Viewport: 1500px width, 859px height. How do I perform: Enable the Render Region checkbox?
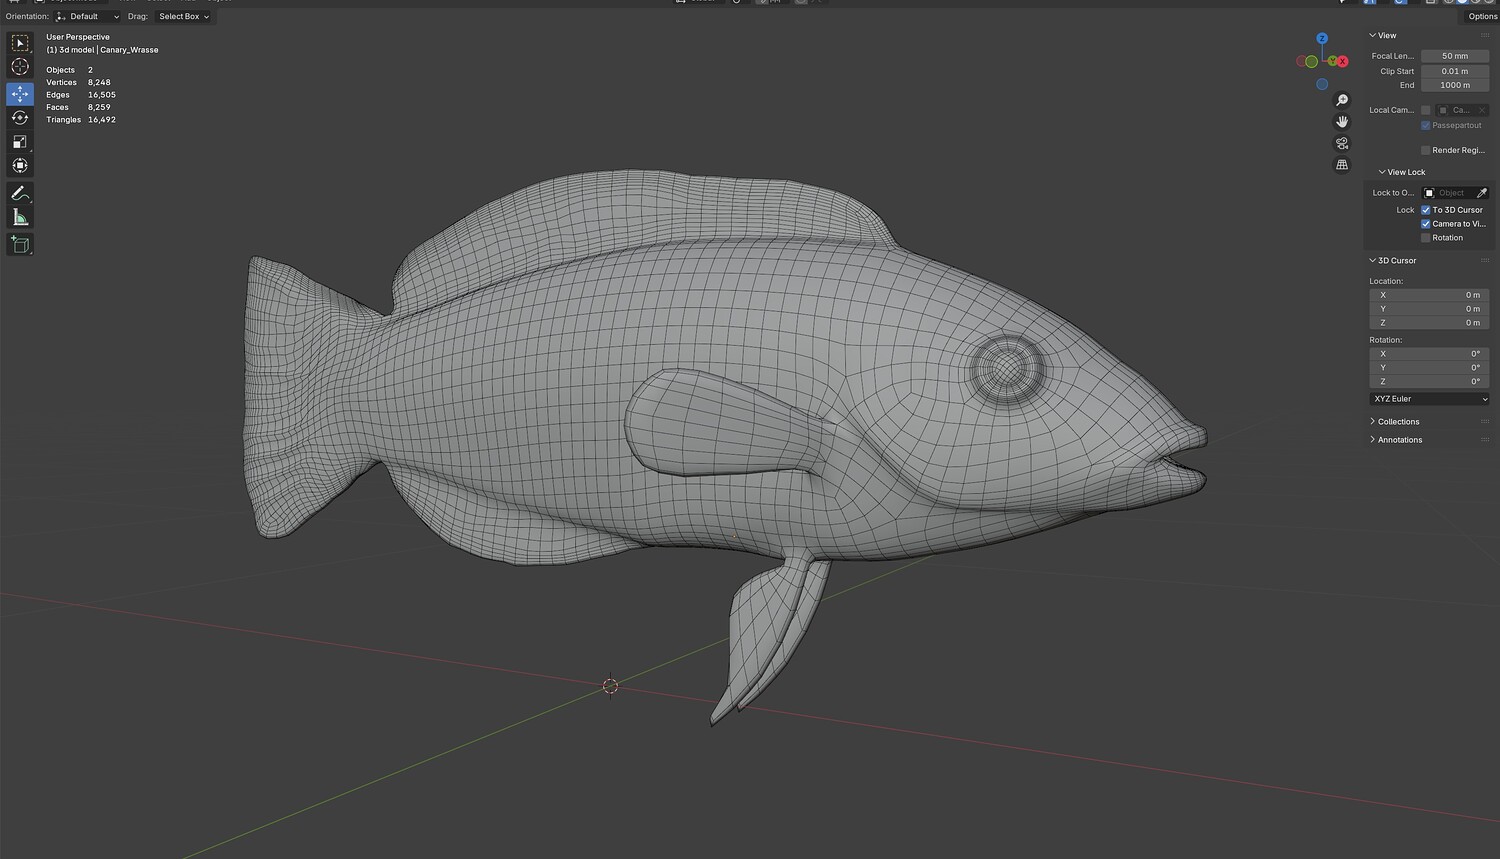pyautogui.click(x=1425, y=150)
